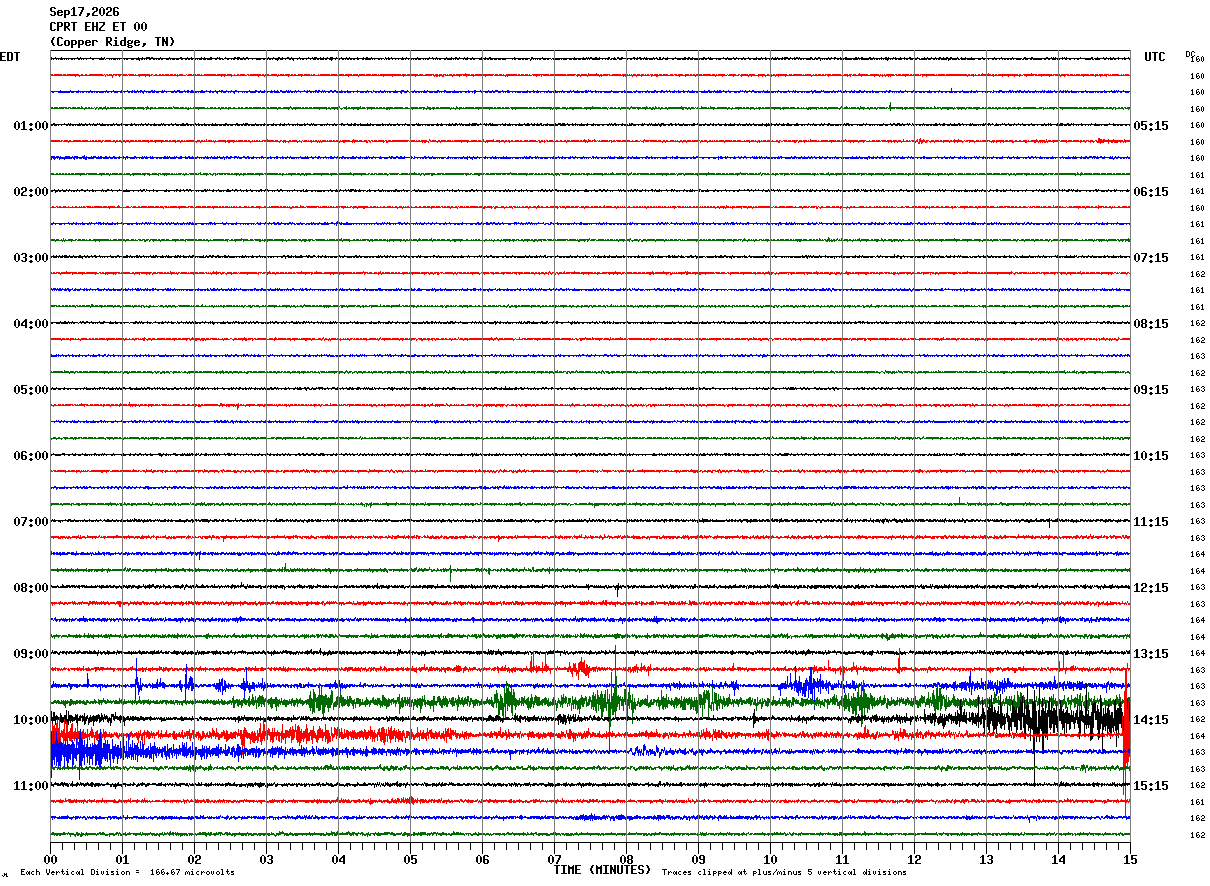The width and height of the screenshot is (1210, 886).
Task: Click the traces clipped footnote text
Action: tap(784, 872)
